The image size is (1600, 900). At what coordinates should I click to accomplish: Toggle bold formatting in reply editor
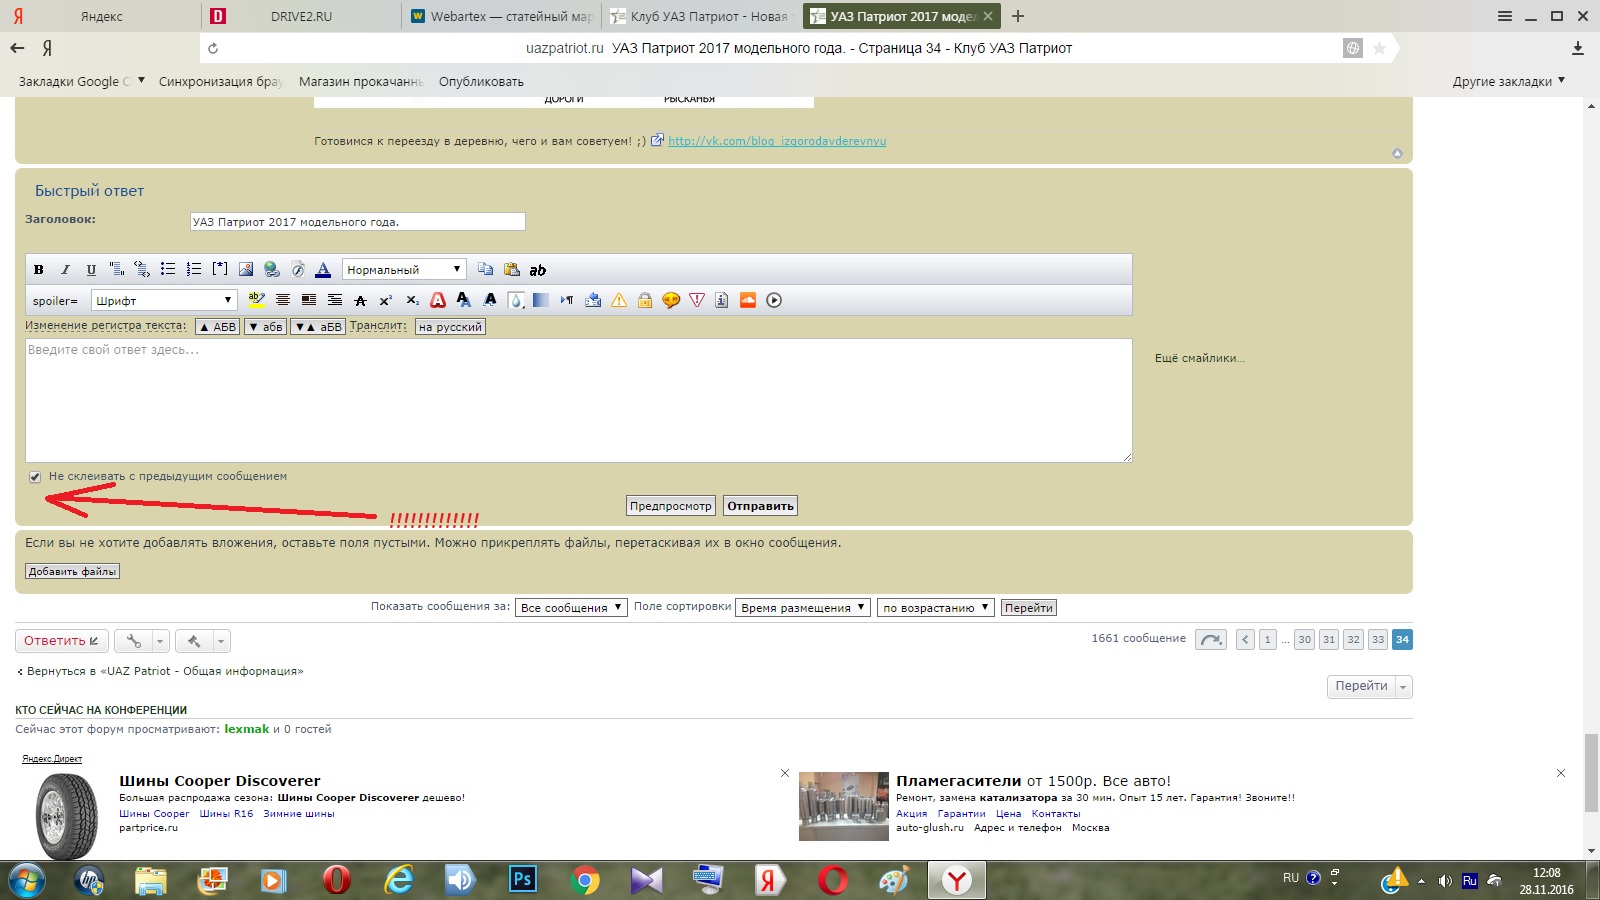39,269
